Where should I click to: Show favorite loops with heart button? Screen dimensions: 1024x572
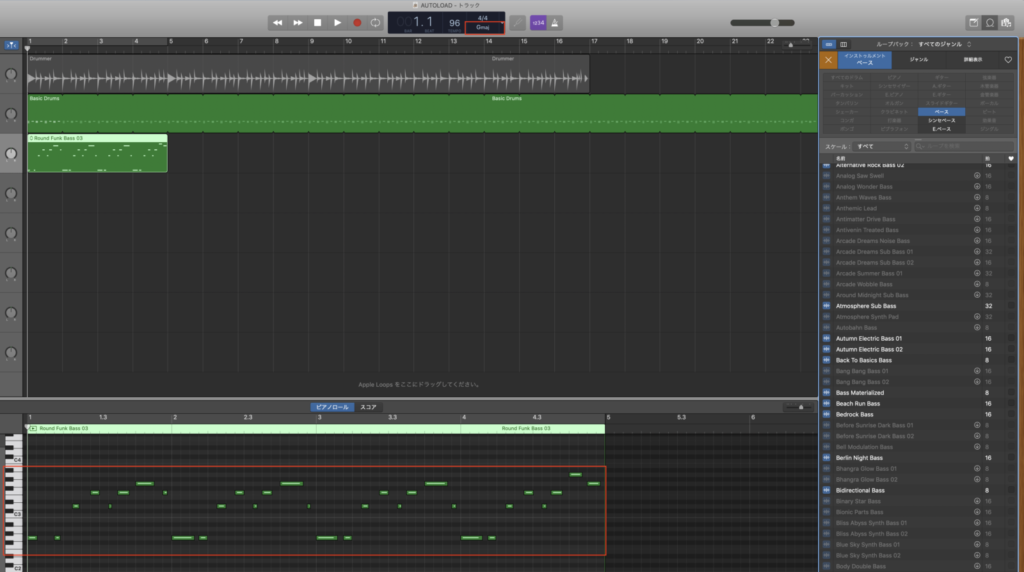(1008, 60)
